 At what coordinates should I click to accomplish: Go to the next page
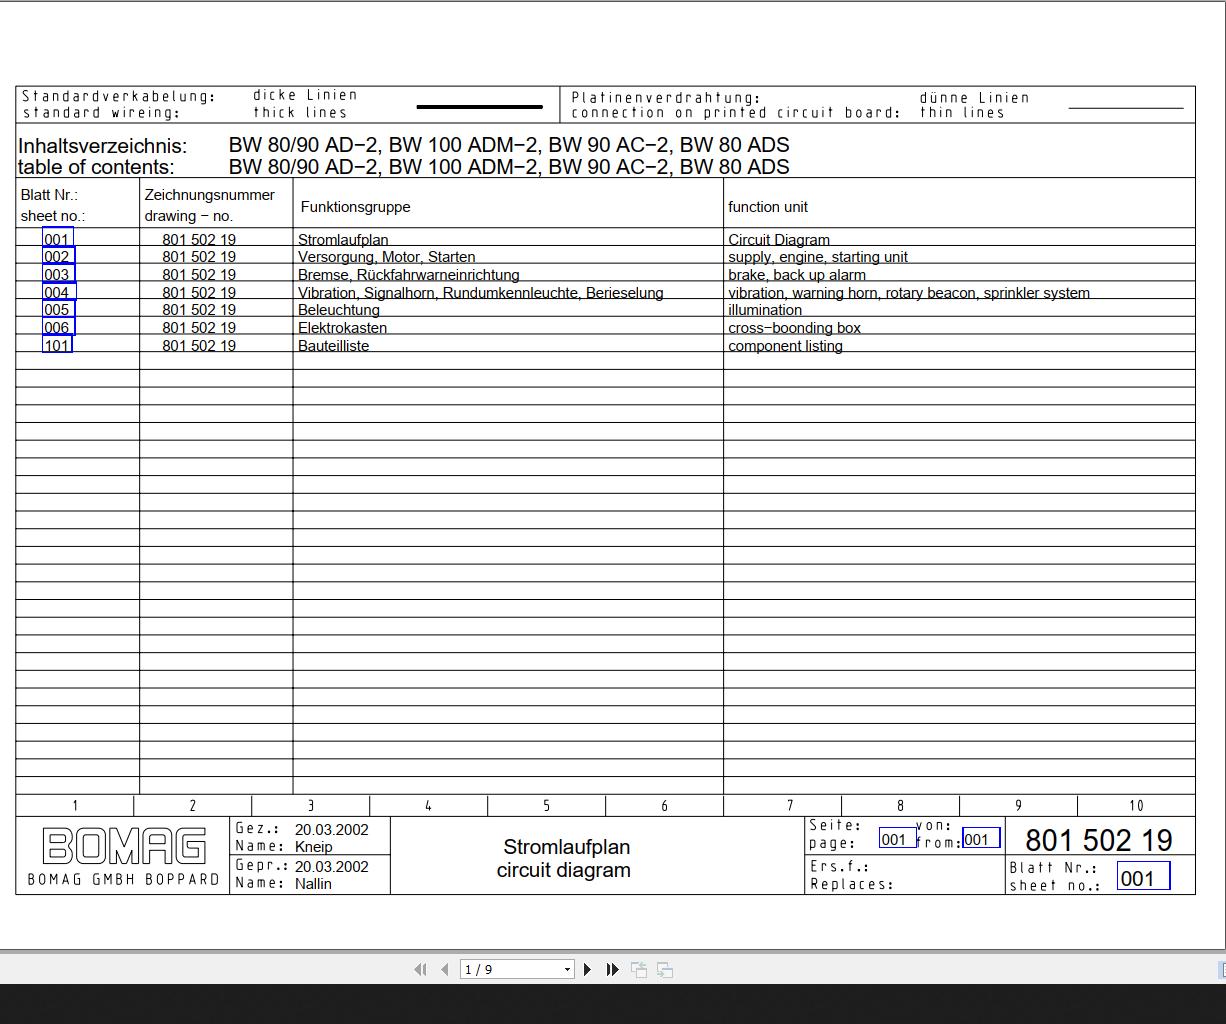pos(588,969)
